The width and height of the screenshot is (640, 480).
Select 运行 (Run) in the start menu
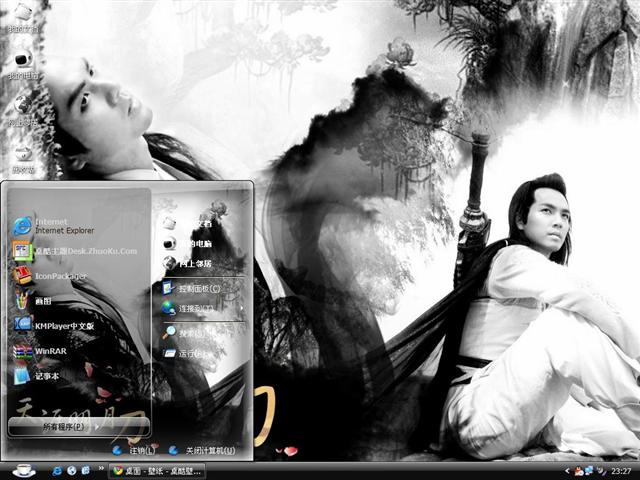tap(190, 353)
